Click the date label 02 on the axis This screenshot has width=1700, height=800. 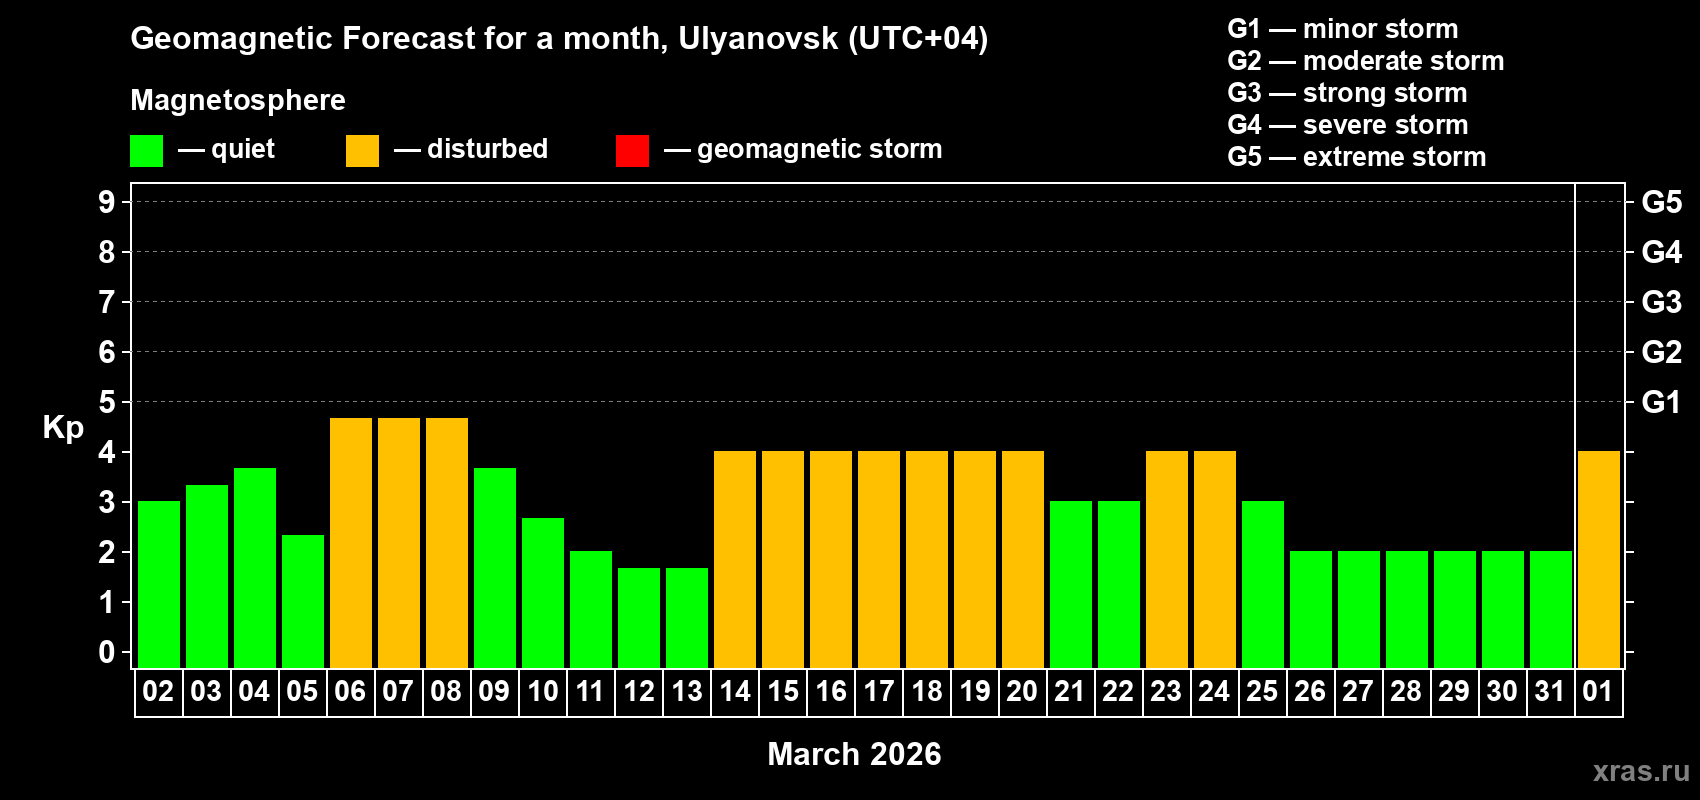click(x=158, y=692)
